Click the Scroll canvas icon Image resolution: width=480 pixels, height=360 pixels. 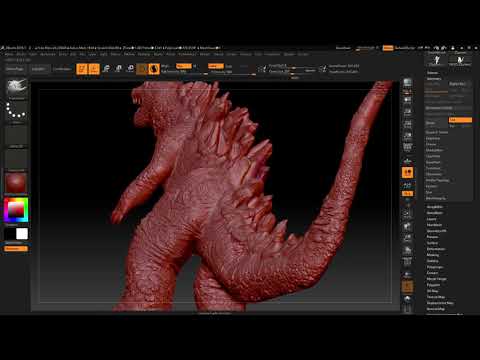(x=407, y=100)
